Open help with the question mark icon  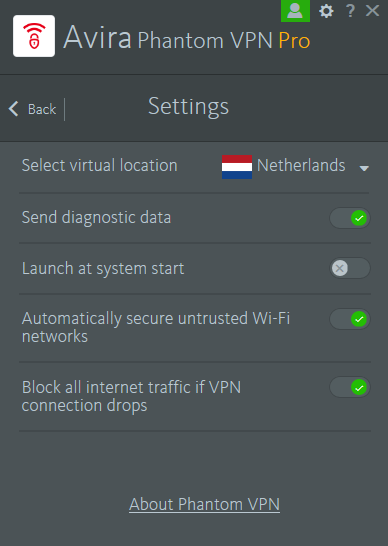(350, 11)
